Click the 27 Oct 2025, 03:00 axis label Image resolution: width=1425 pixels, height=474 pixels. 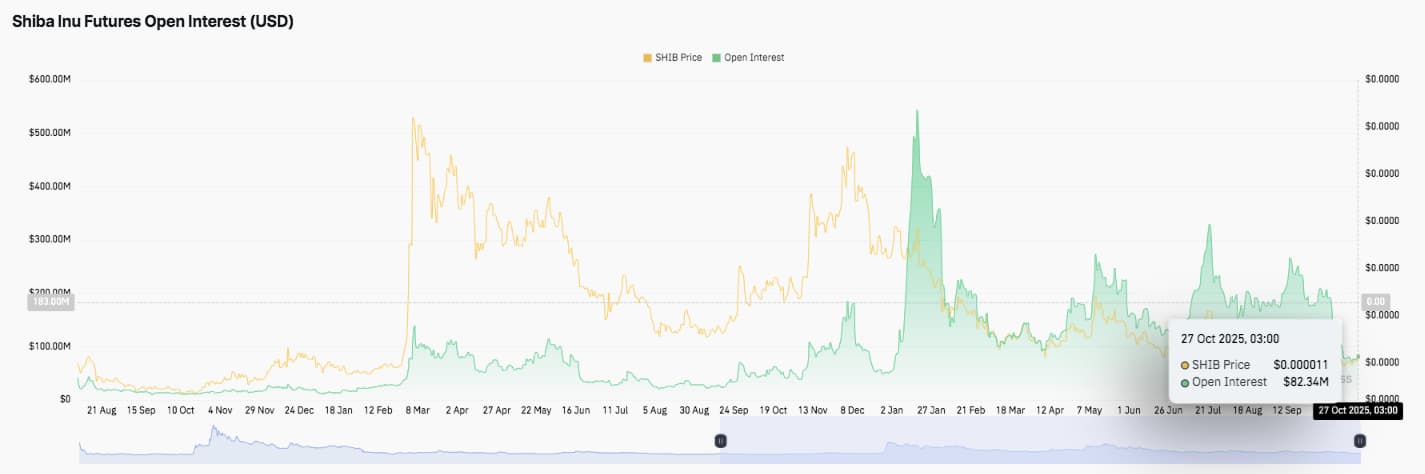click(1356, 410)
